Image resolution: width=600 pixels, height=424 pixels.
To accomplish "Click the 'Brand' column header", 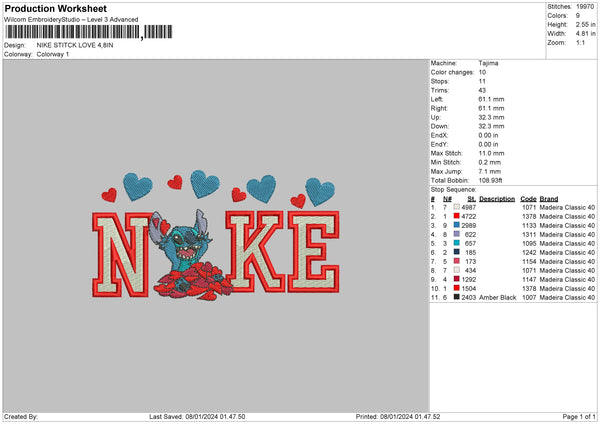I will pyautogui.click(x=549, y=199).
